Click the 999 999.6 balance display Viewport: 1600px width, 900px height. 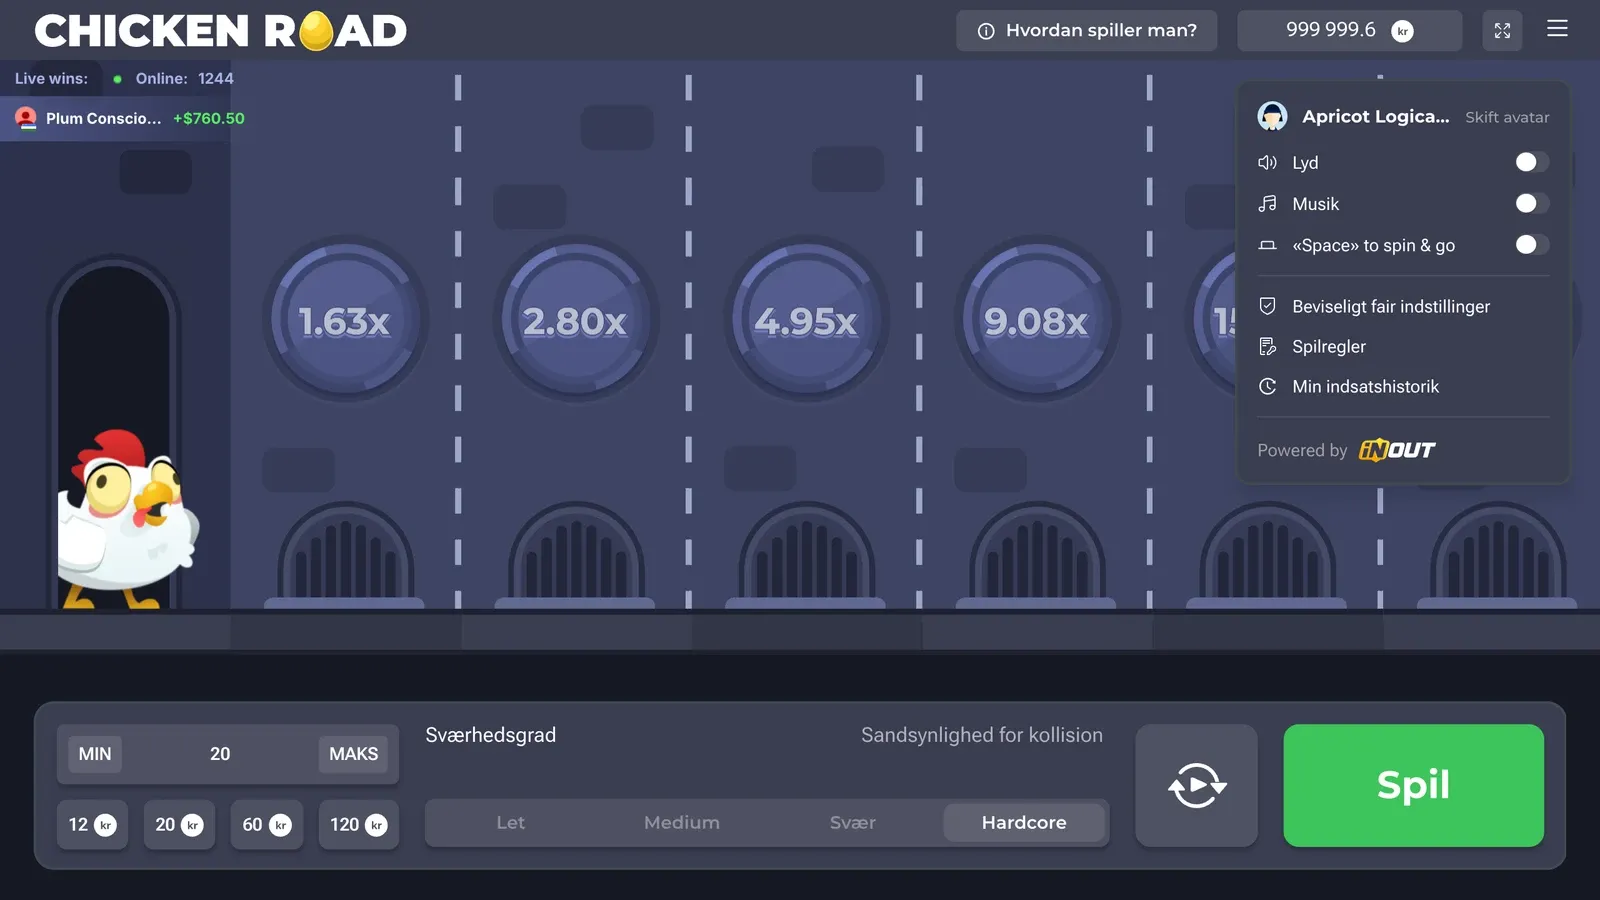point(1349,31)
